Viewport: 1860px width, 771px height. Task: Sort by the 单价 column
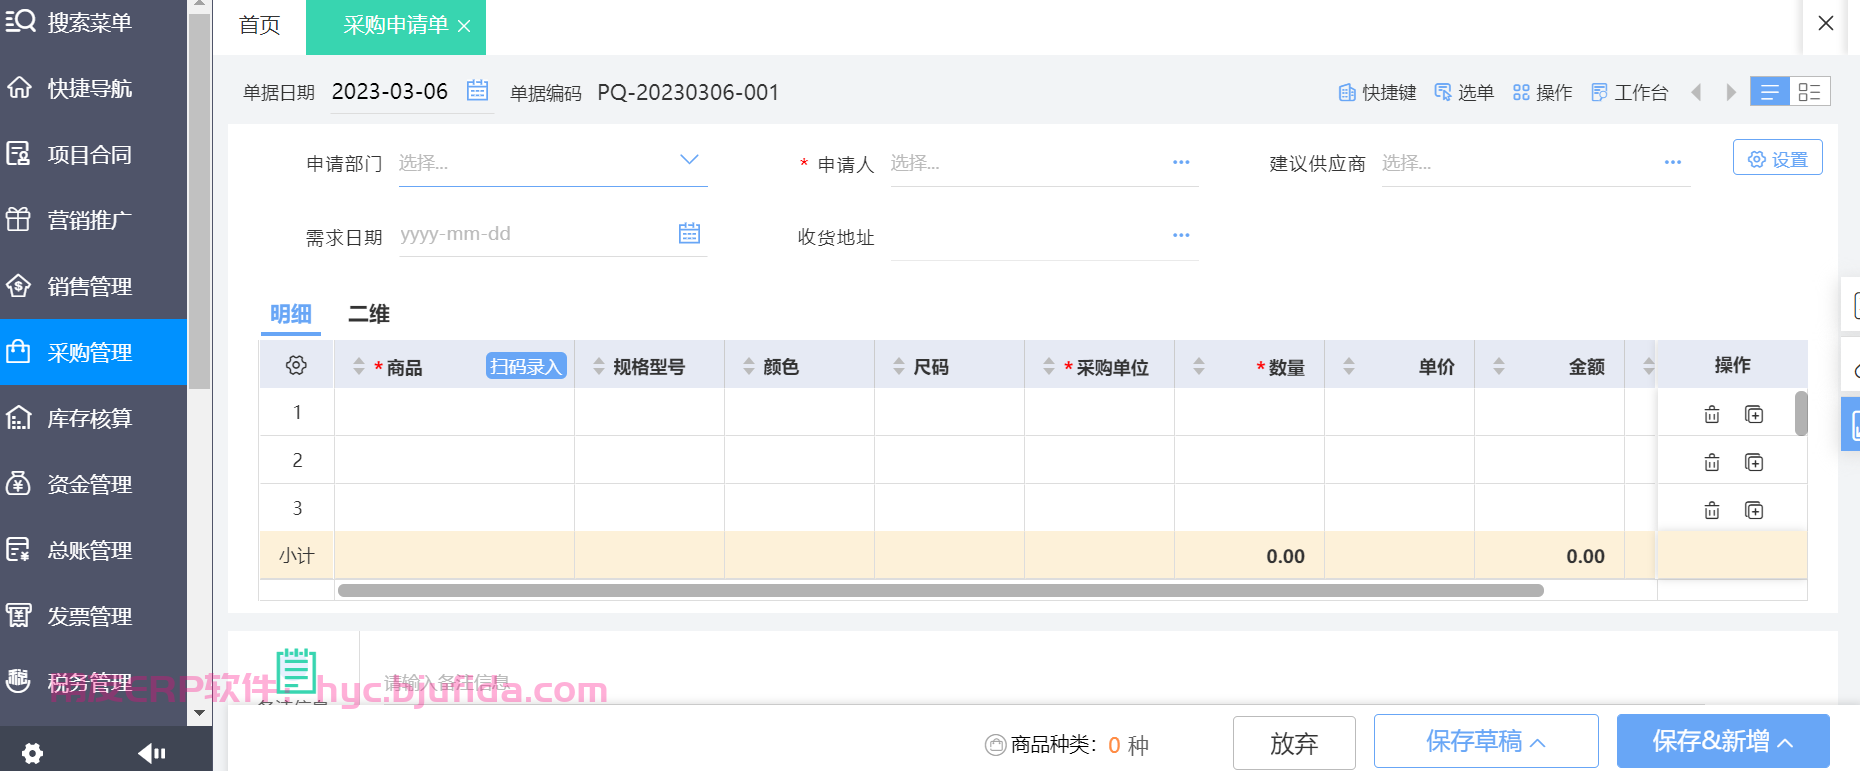(1349, 366)
